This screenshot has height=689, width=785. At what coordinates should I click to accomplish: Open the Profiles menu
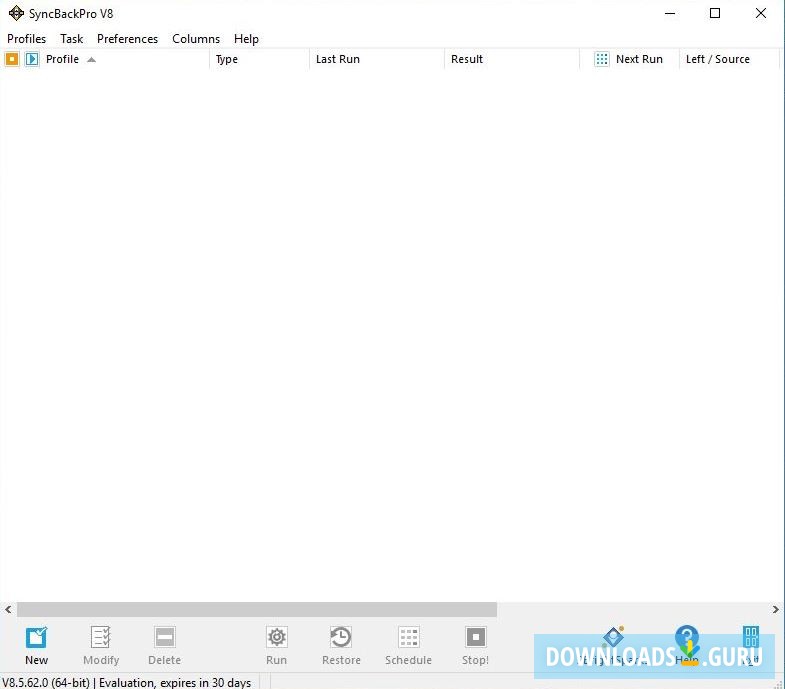[27, 39]
